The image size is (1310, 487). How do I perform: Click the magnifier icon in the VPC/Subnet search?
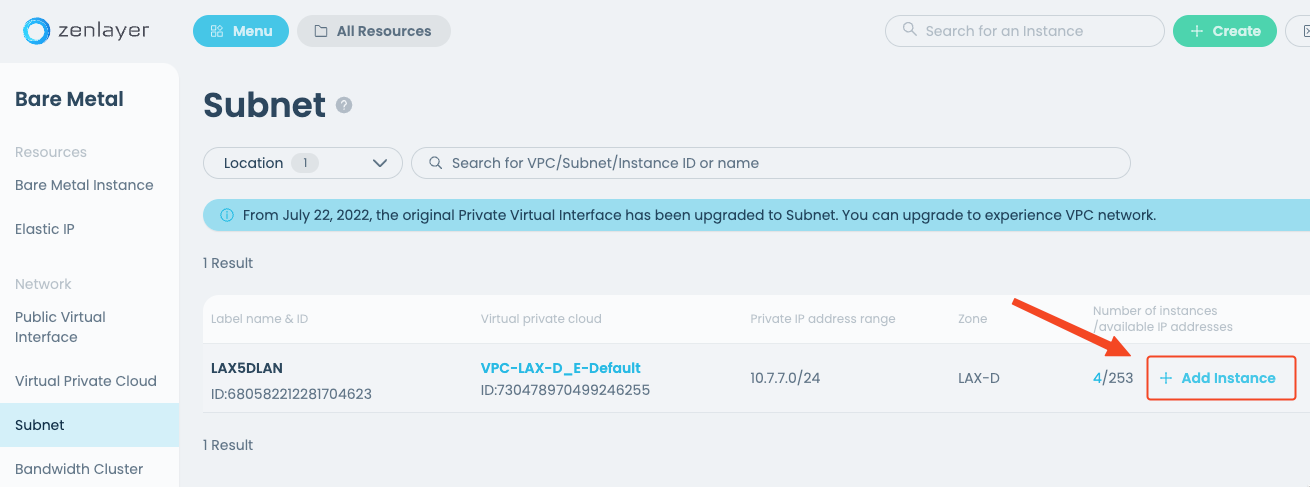(435, 163)
